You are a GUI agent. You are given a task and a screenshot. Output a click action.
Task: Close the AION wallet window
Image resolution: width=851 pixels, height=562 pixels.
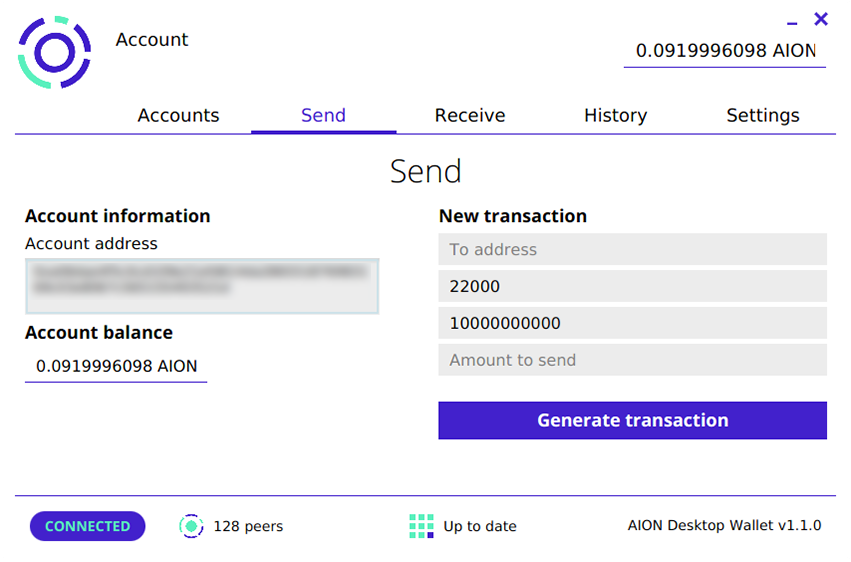(821, 19)
